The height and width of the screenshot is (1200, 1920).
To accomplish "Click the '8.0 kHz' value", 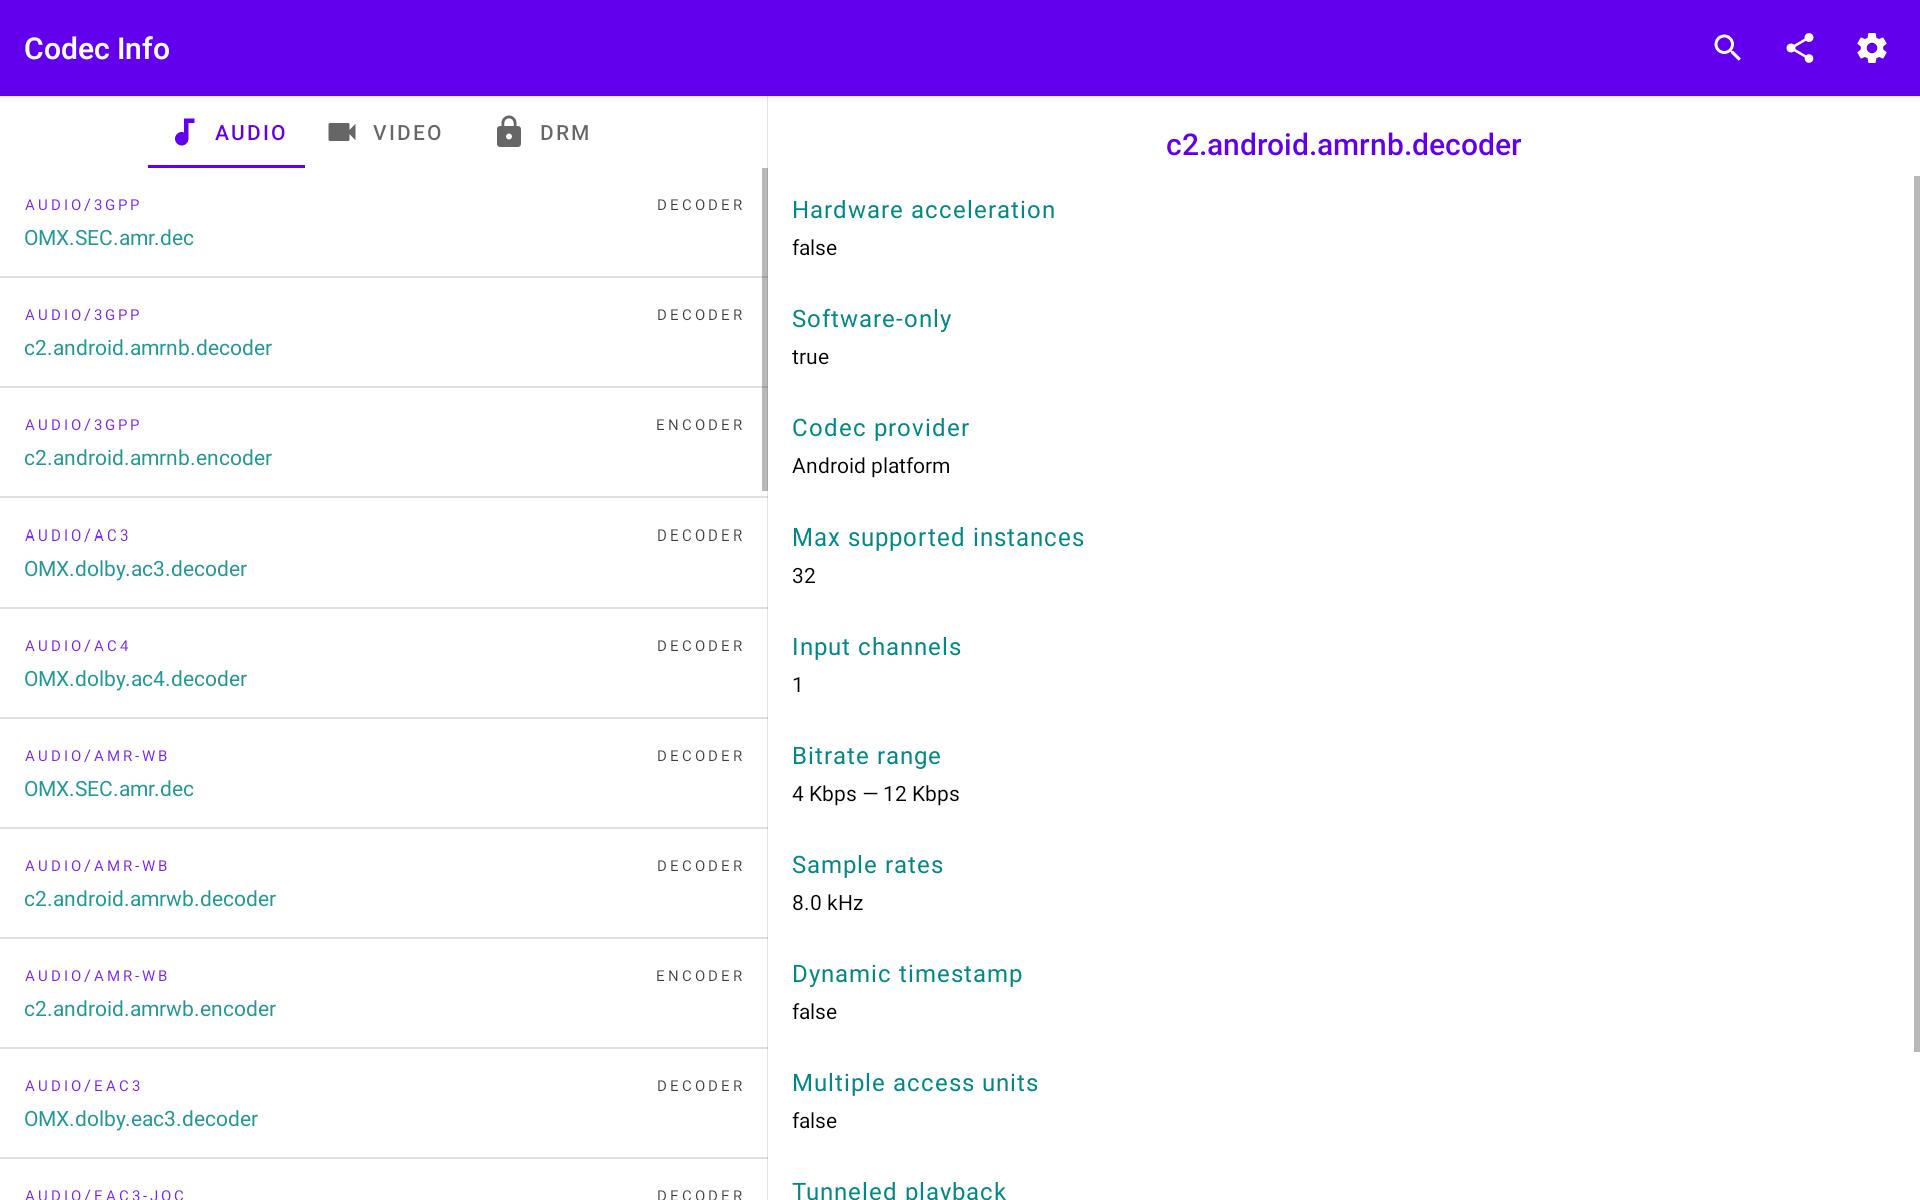I will [x=827, y=903].
